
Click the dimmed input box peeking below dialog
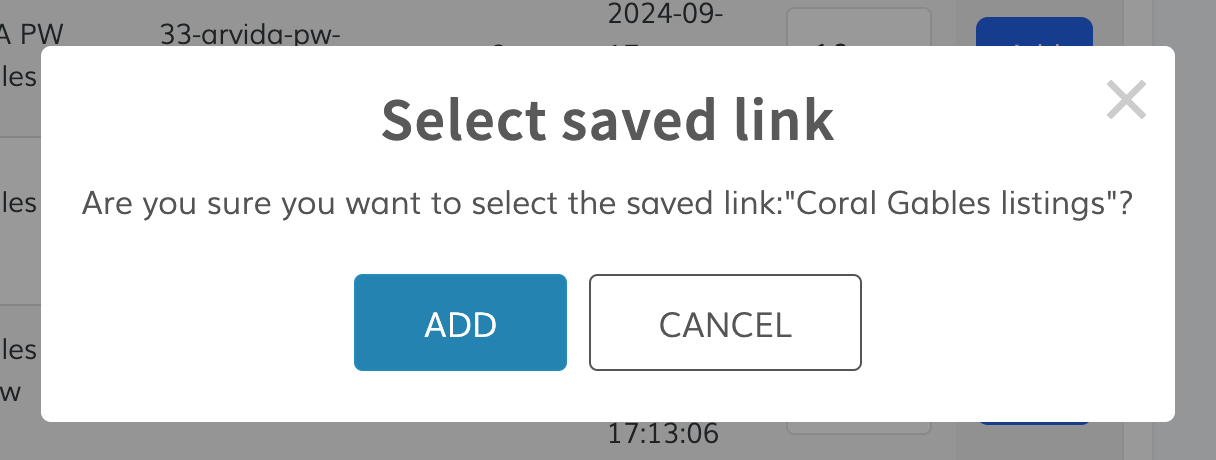(858, 428)
